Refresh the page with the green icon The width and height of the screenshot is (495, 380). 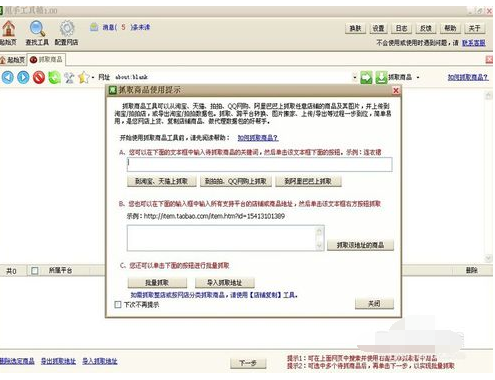point(54,77)
